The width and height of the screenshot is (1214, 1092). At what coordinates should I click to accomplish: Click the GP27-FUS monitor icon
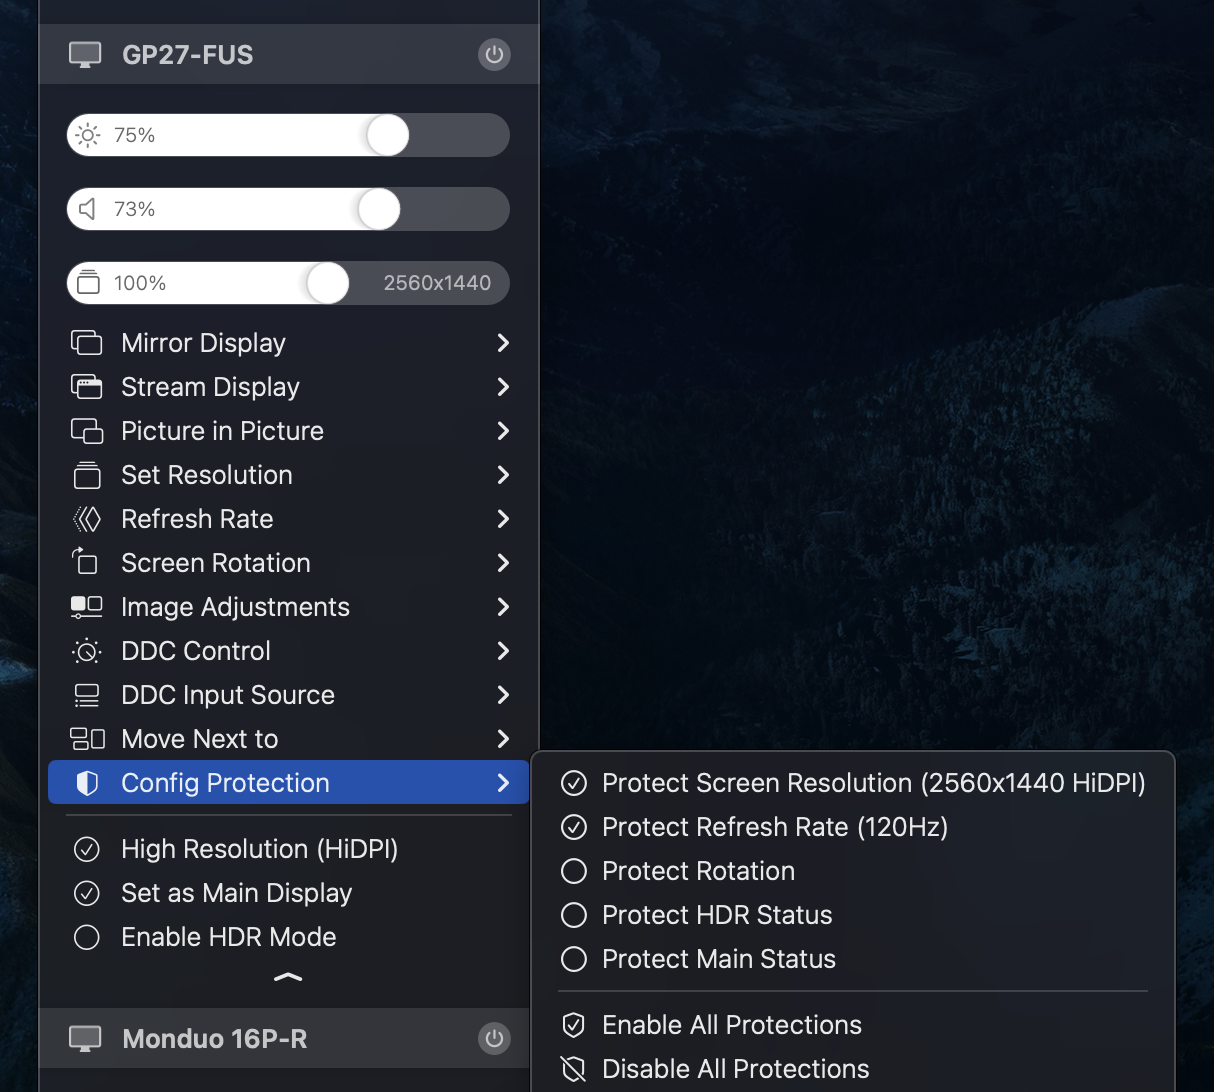pos(85,55)
